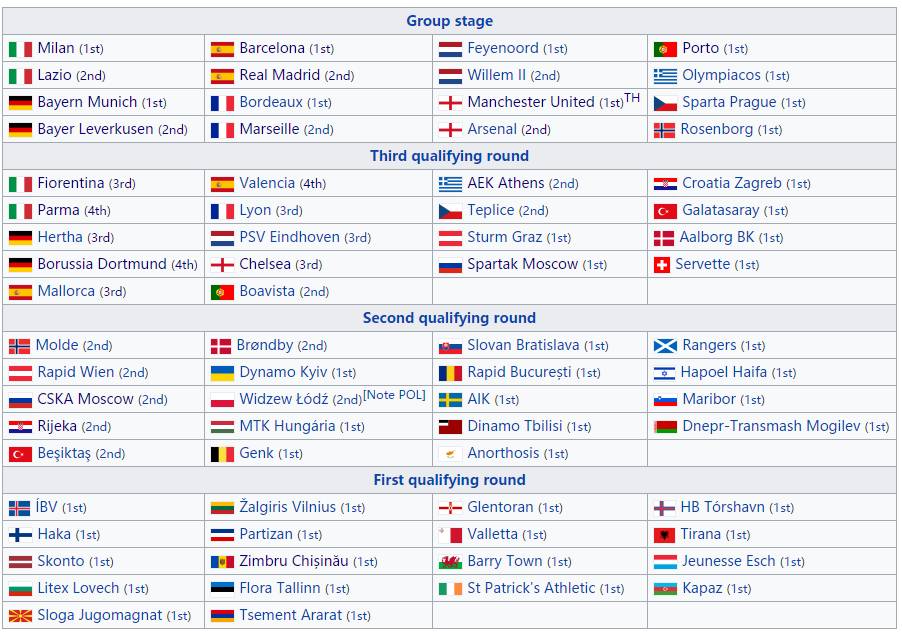This screenshot has height=635, width=902.
Task: Click the Turkish flag next to Galatasaray
Action: coord(665,211)
